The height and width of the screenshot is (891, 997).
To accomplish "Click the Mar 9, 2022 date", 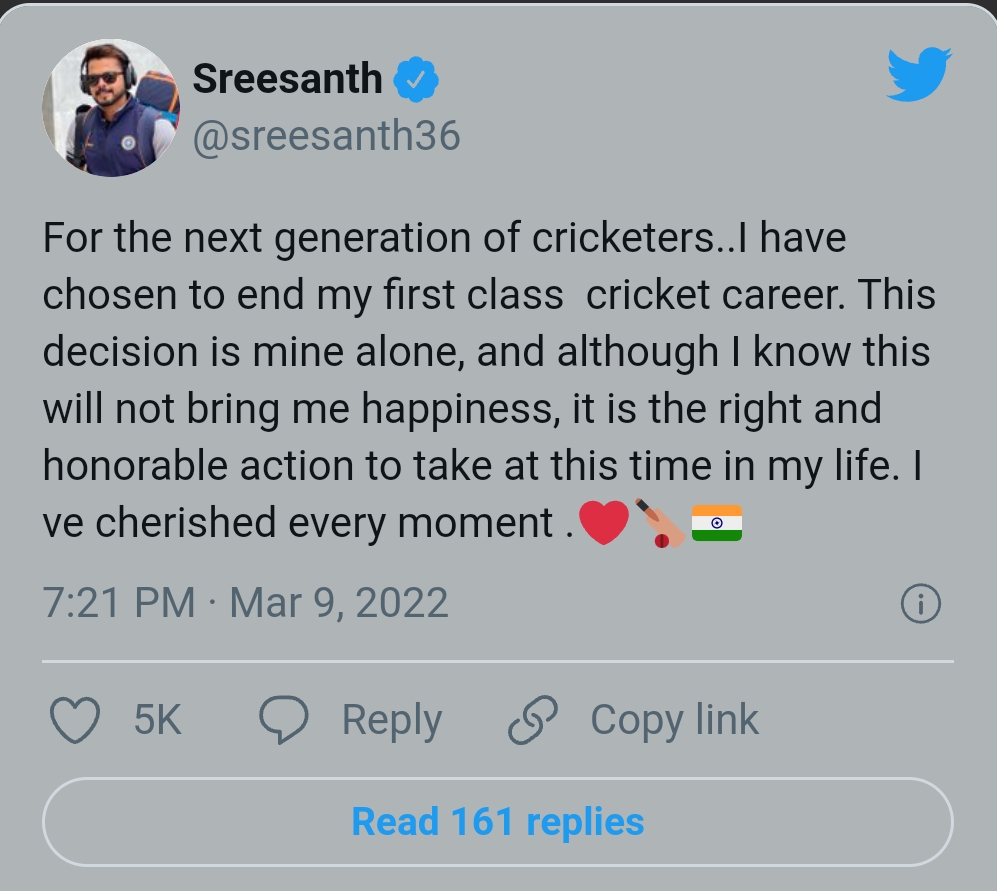I will coord(339,603).
